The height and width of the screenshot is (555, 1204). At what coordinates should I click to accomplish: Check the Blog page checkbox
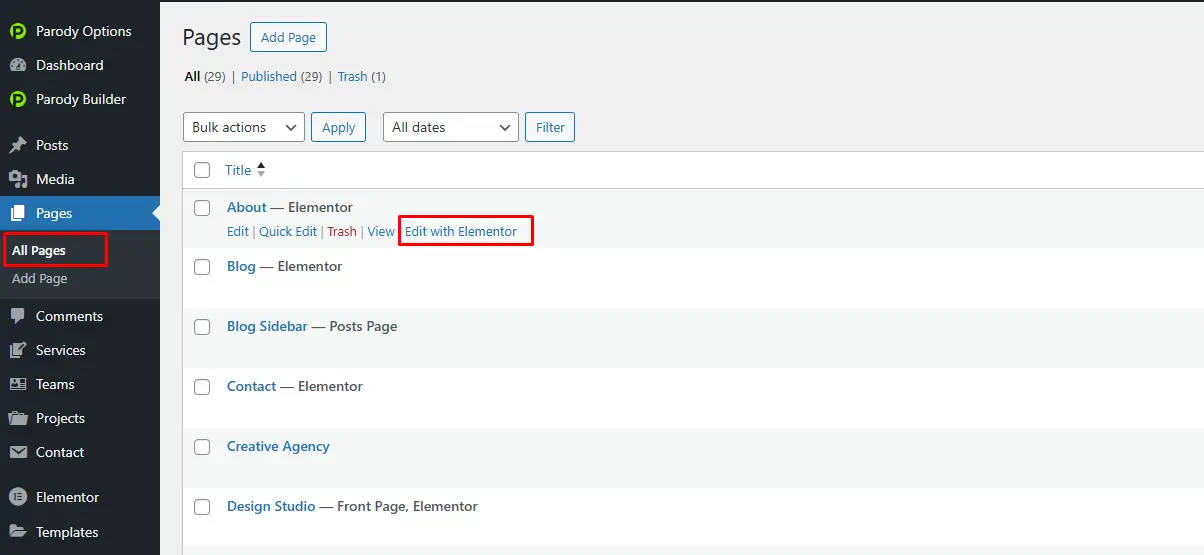(x=202, y=267)
